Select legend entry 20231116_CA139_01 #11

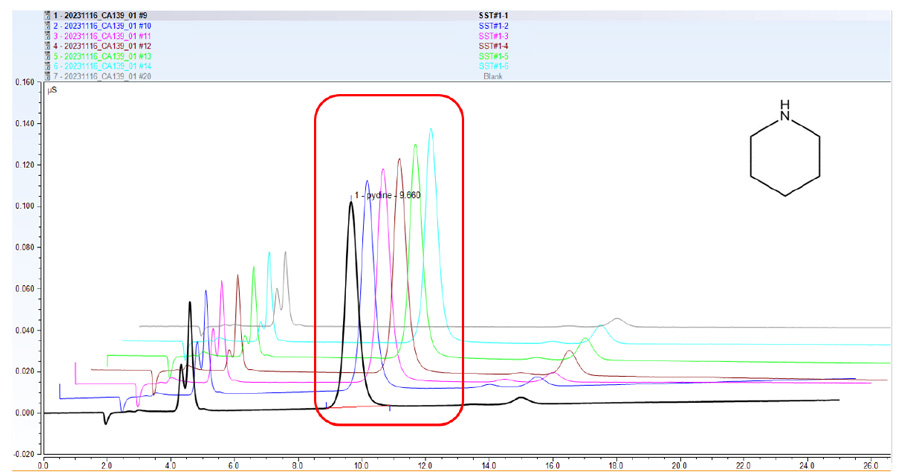point(105,35)
